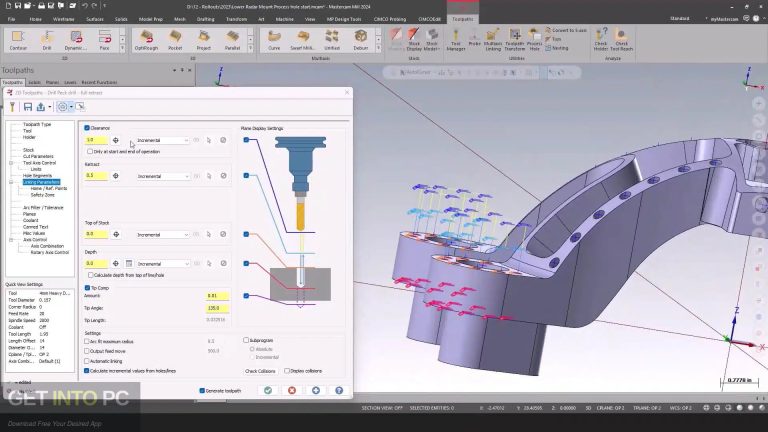Toggle Calculate incremental values from holes/lines
768x432 pixels.
87,371
